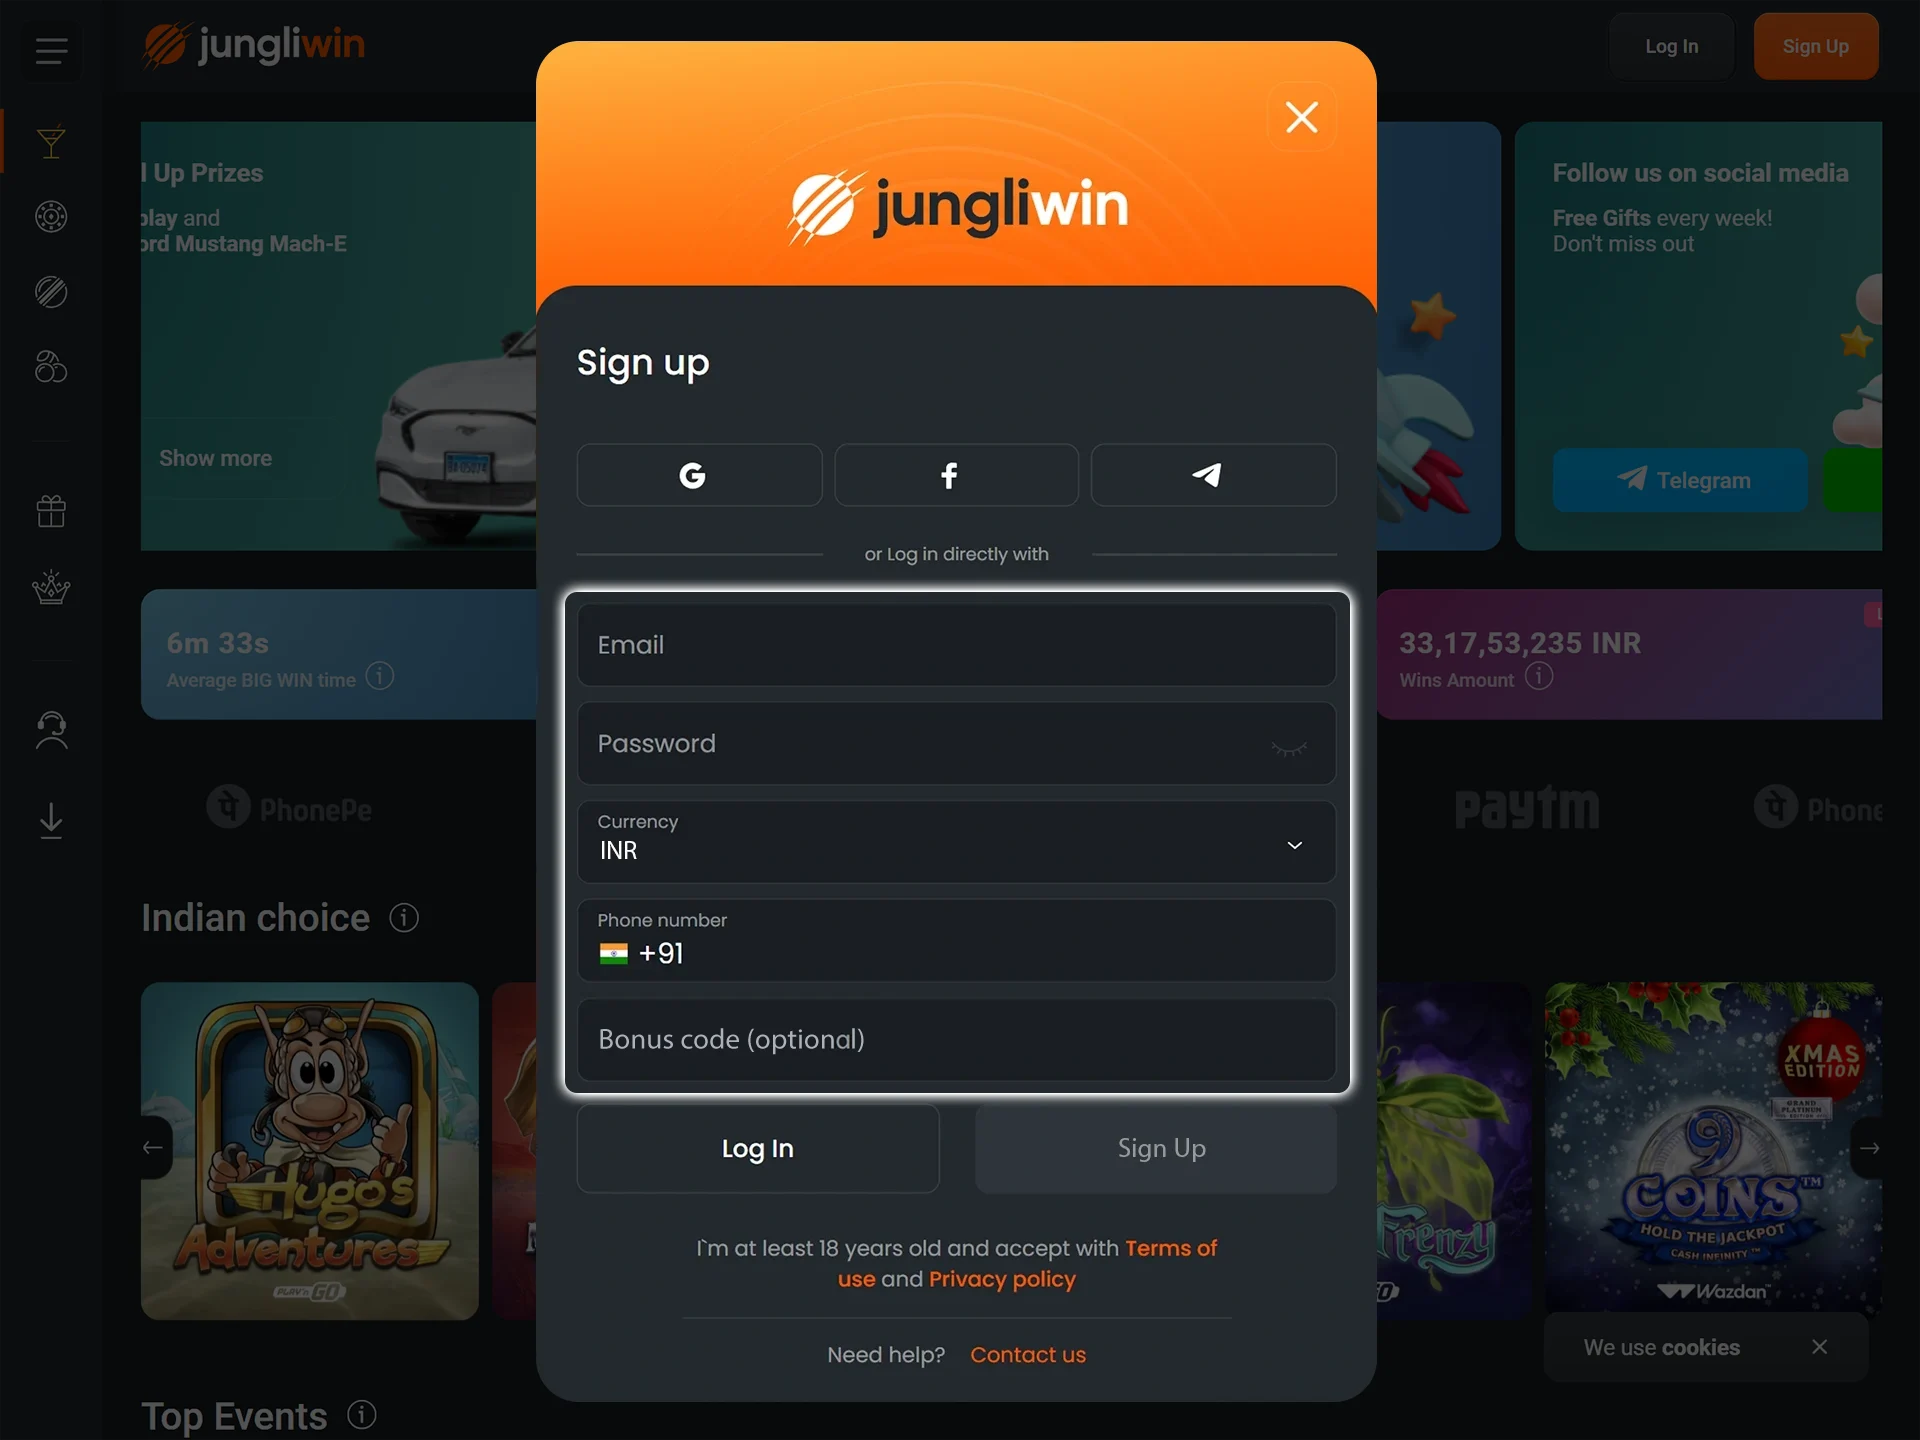The height and width of the screenshot is (1440, 1920).
Task: Click the support/headset sidebar icon
Action: (50, 726)
